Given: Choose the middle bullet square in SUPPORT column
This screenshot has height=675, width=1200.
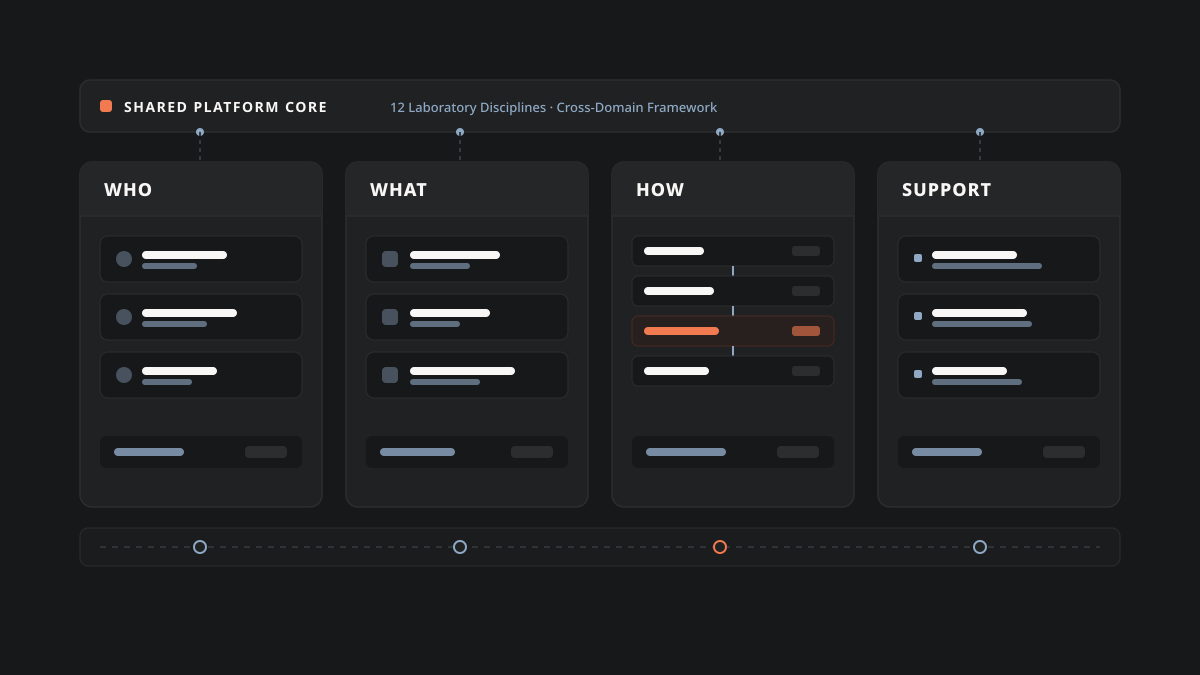Looking at the screenshot, I should (x=918, y=316).
